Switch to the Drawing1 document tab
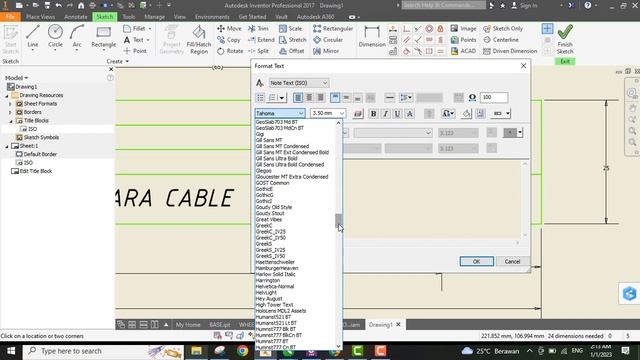Viewport: 640px width, 360px height. pos(380,324)
